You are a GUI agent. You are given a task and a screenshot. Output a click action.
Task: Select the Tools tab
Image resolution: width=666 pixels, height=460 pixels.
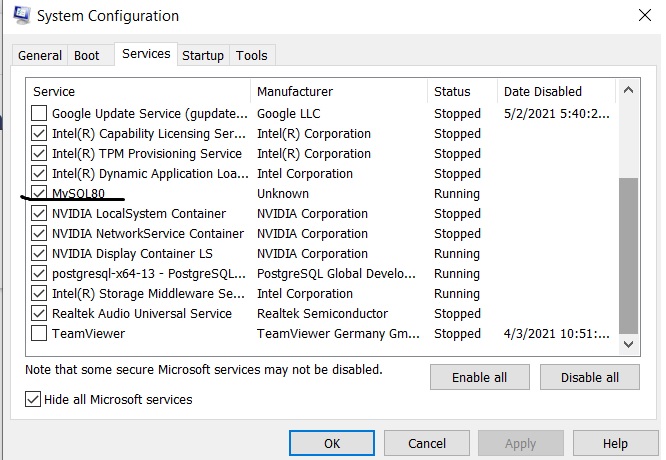252,55
